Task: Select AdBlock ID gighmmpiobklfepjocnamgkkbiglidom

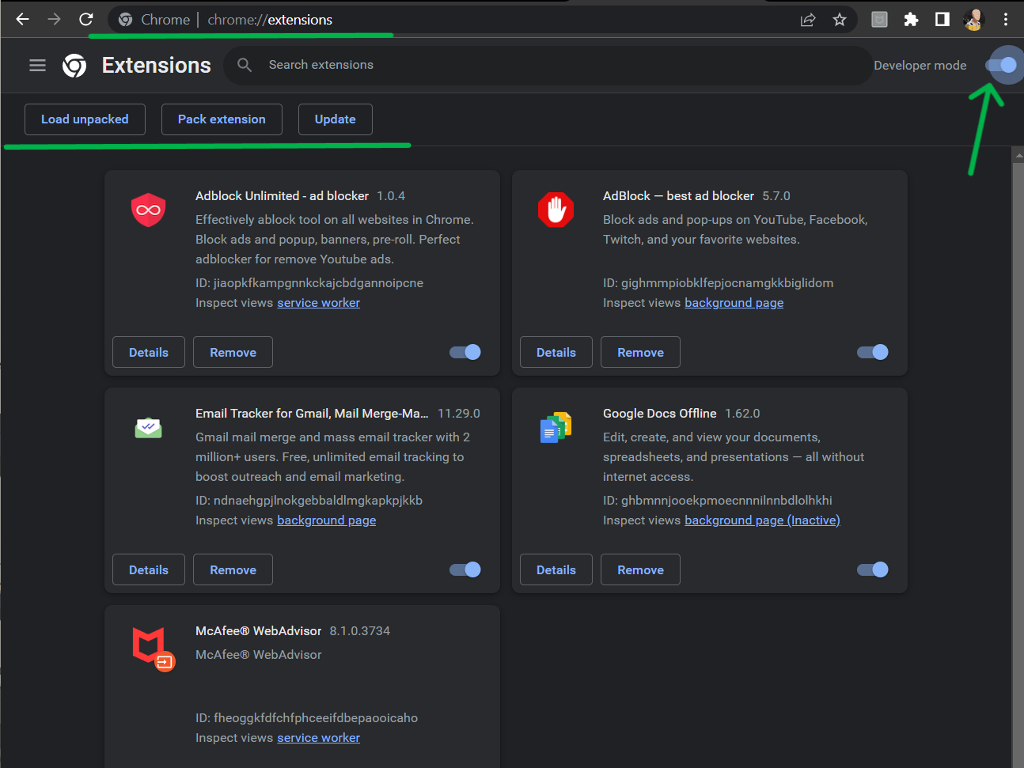Action: (x=727, y=283)
